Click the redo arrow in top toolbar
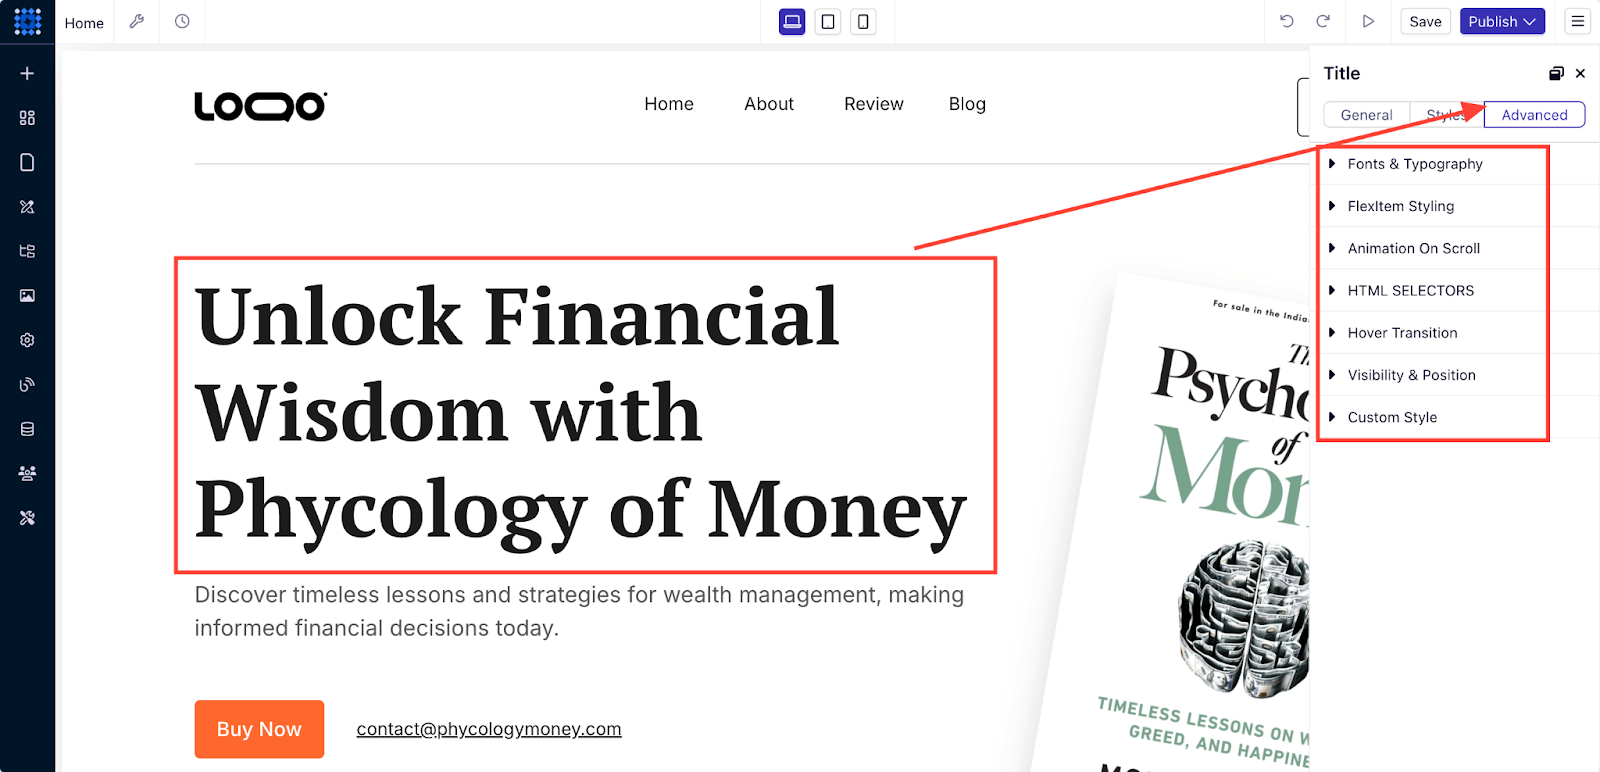1600x772 pixels. [1323, 21]
